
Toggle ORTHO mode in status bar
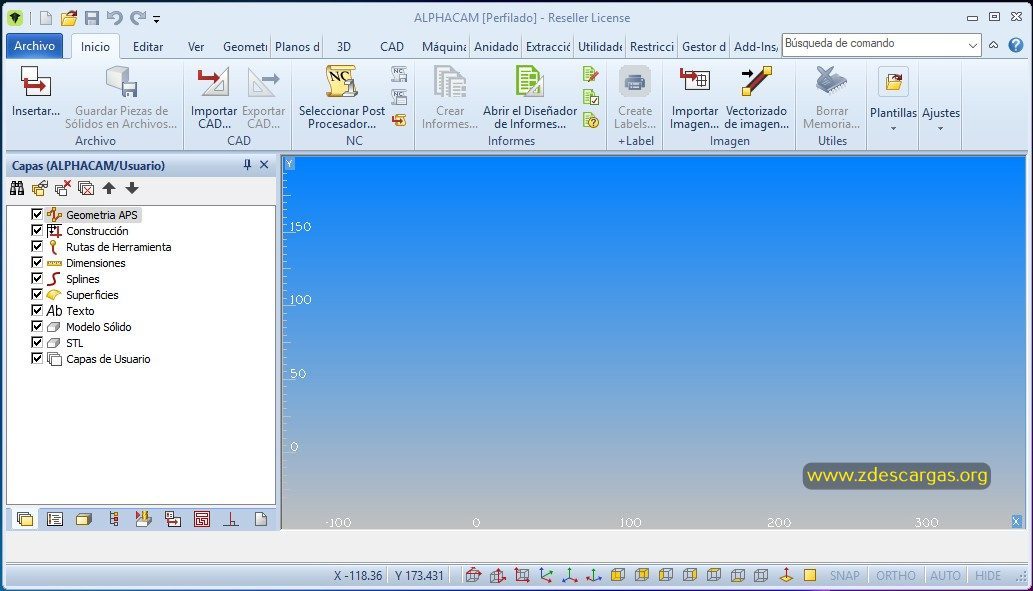pyautogui.click(x=895, y=575)
